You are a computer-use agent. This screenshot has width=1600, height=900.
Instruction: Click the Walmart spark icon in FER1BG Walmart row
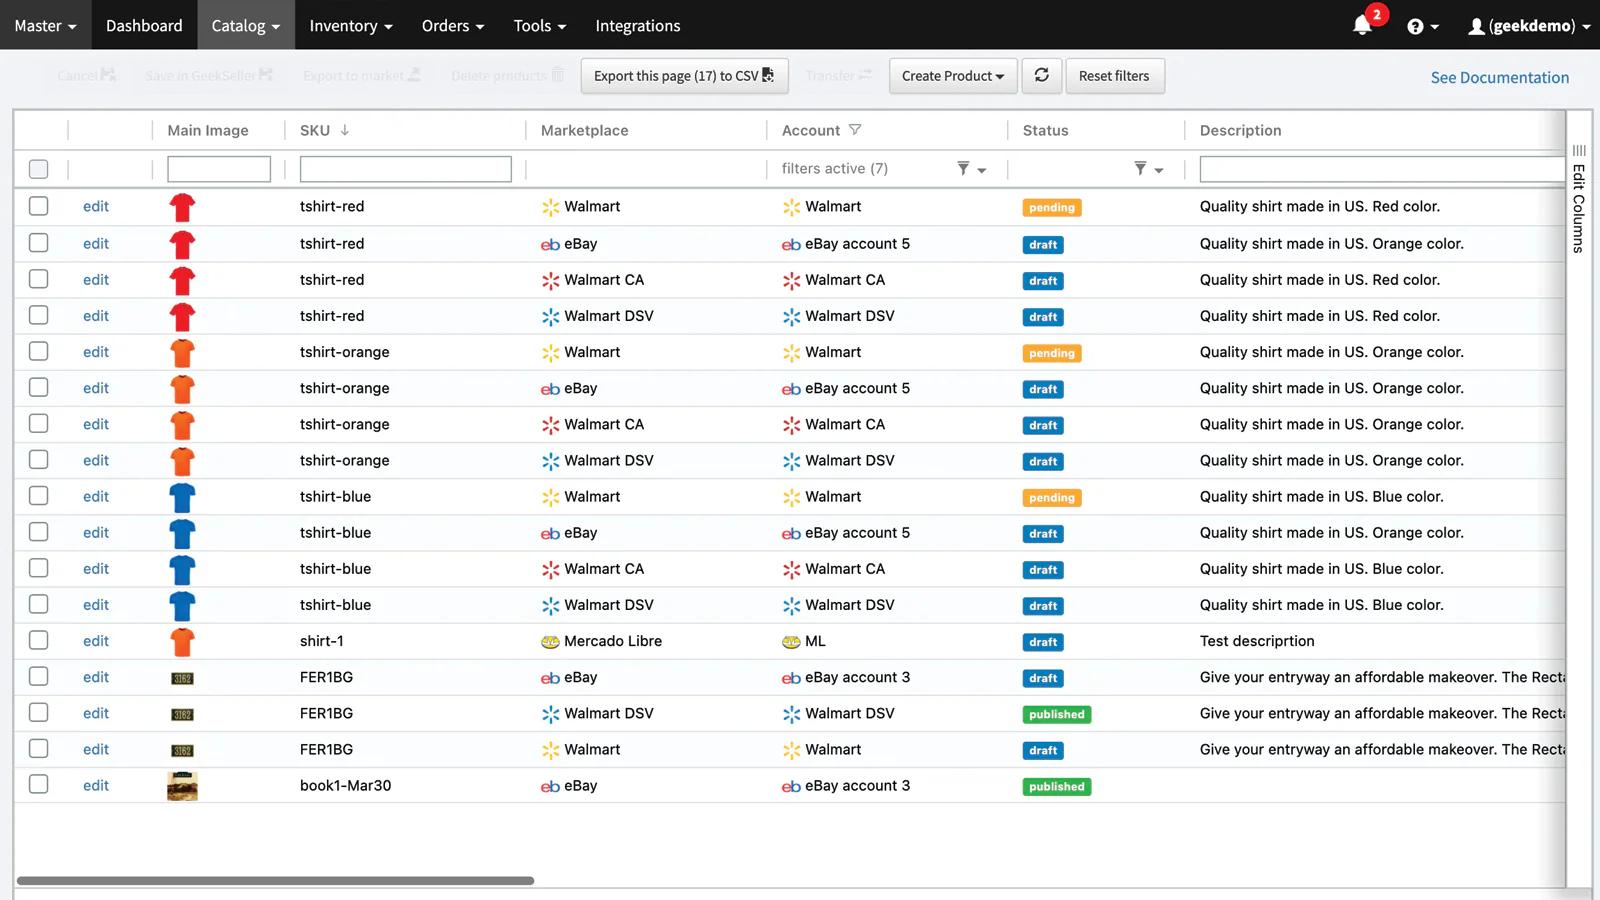pos(550,750)
